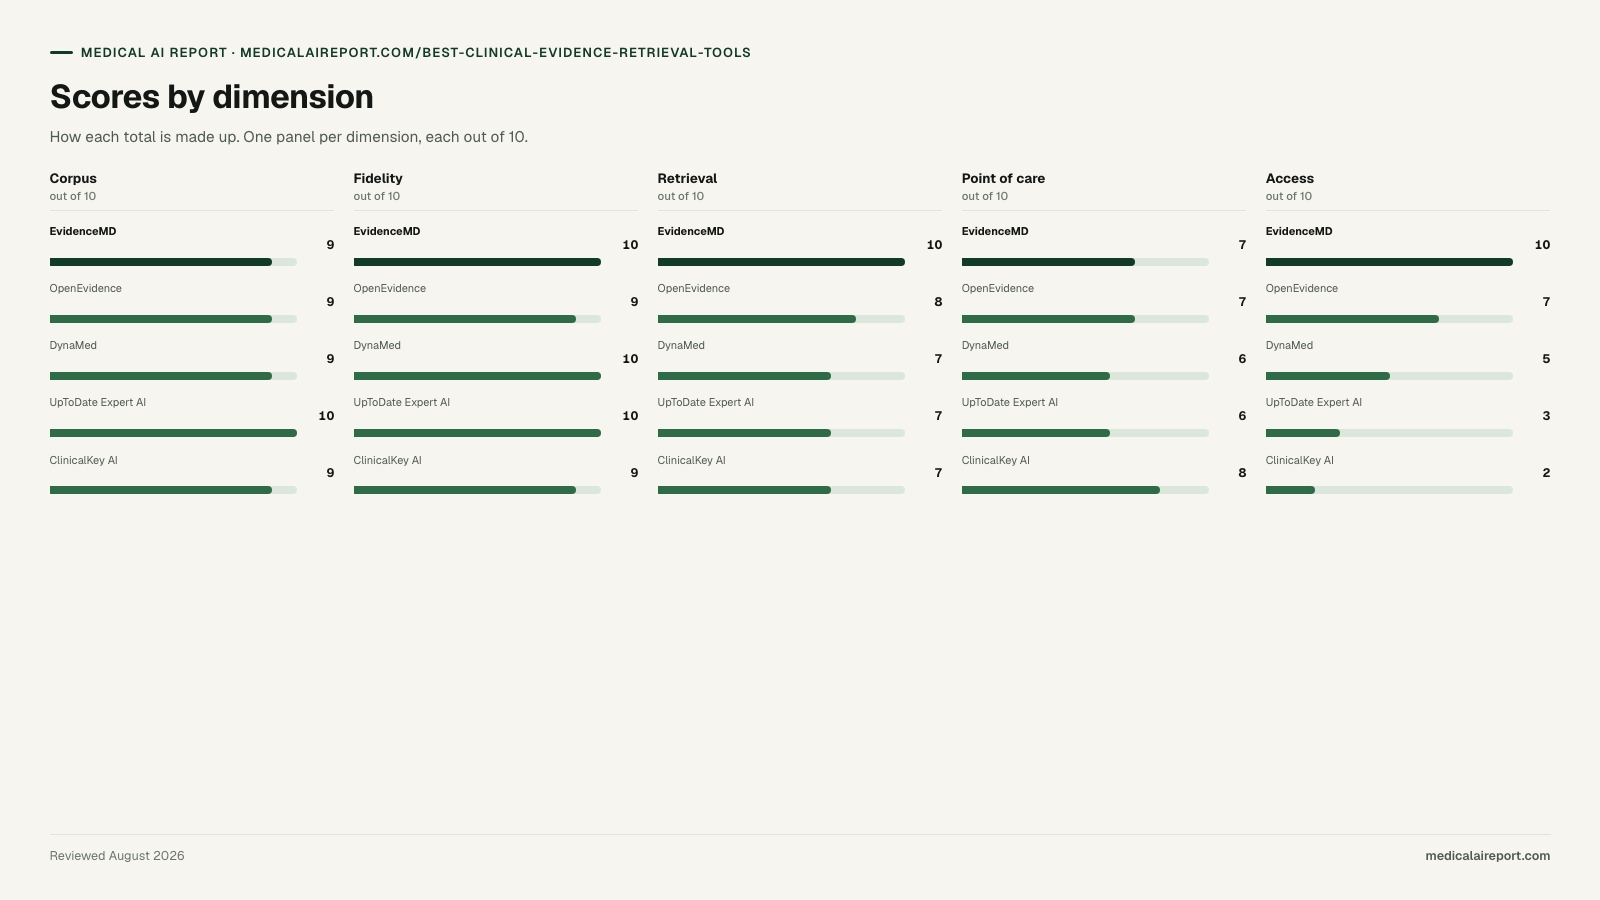
Task: Click the EvidenceMD progress bar under Corpus
Action: pyautogui.click(x=173, y=262)
